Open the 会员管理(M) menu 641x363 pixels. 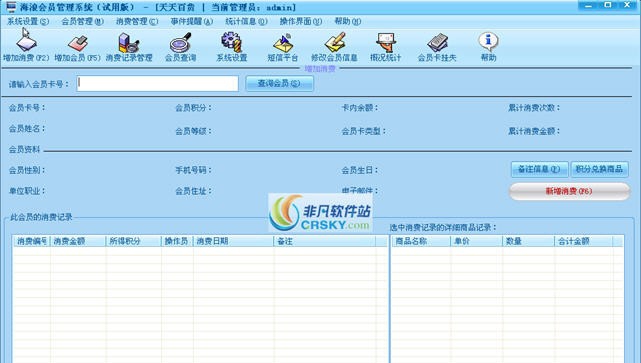click(83, 21)
